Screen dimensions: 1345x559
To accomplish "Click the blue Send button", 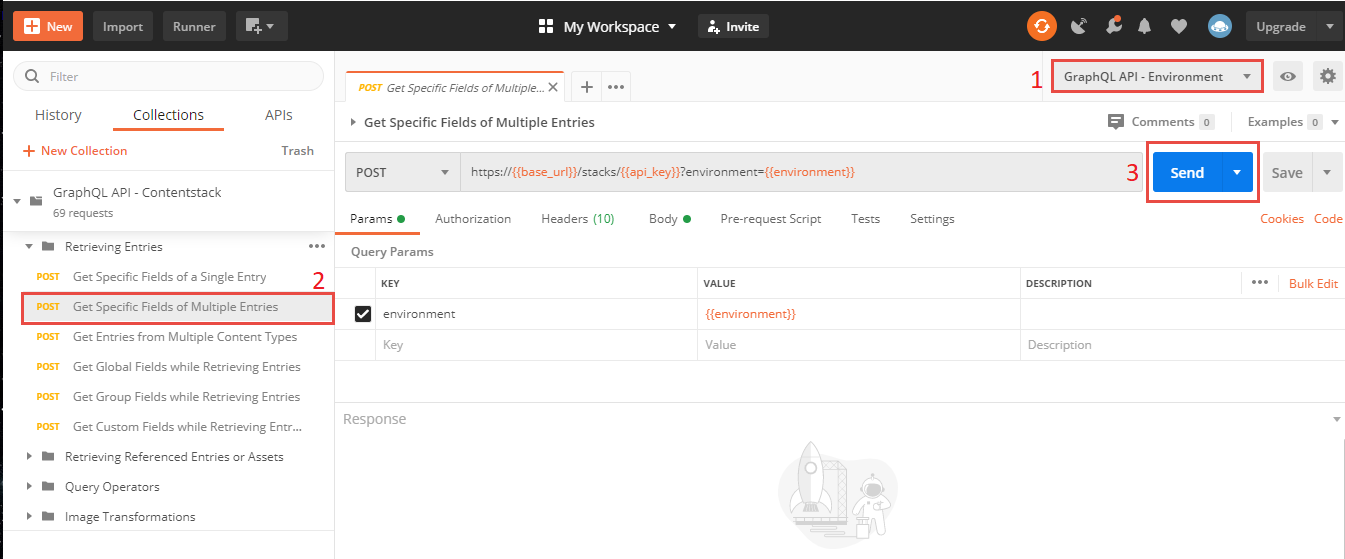I will coord(1186,172).
